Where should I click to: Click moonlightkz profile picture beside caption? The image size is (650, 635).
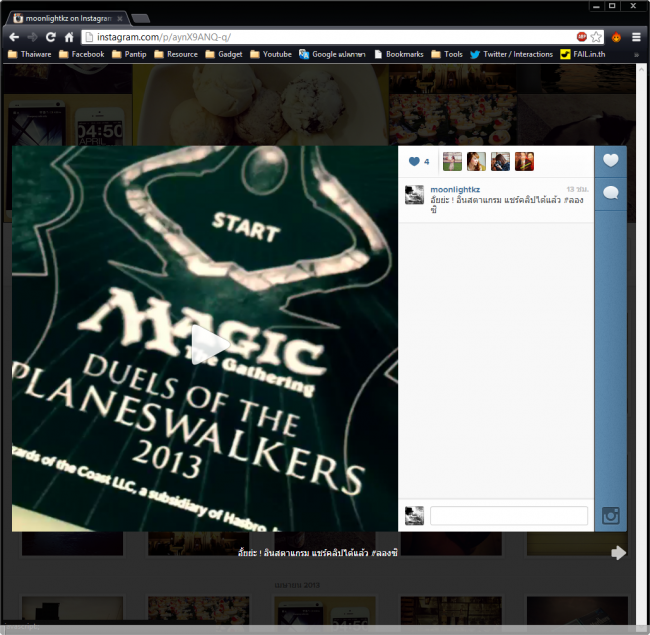click(414, 195)
